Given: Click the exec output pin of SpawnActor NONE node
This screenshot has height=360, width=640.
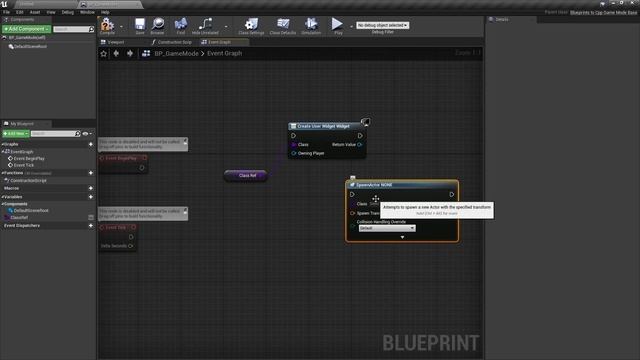Looking at the screenshot, I should 452,194.
